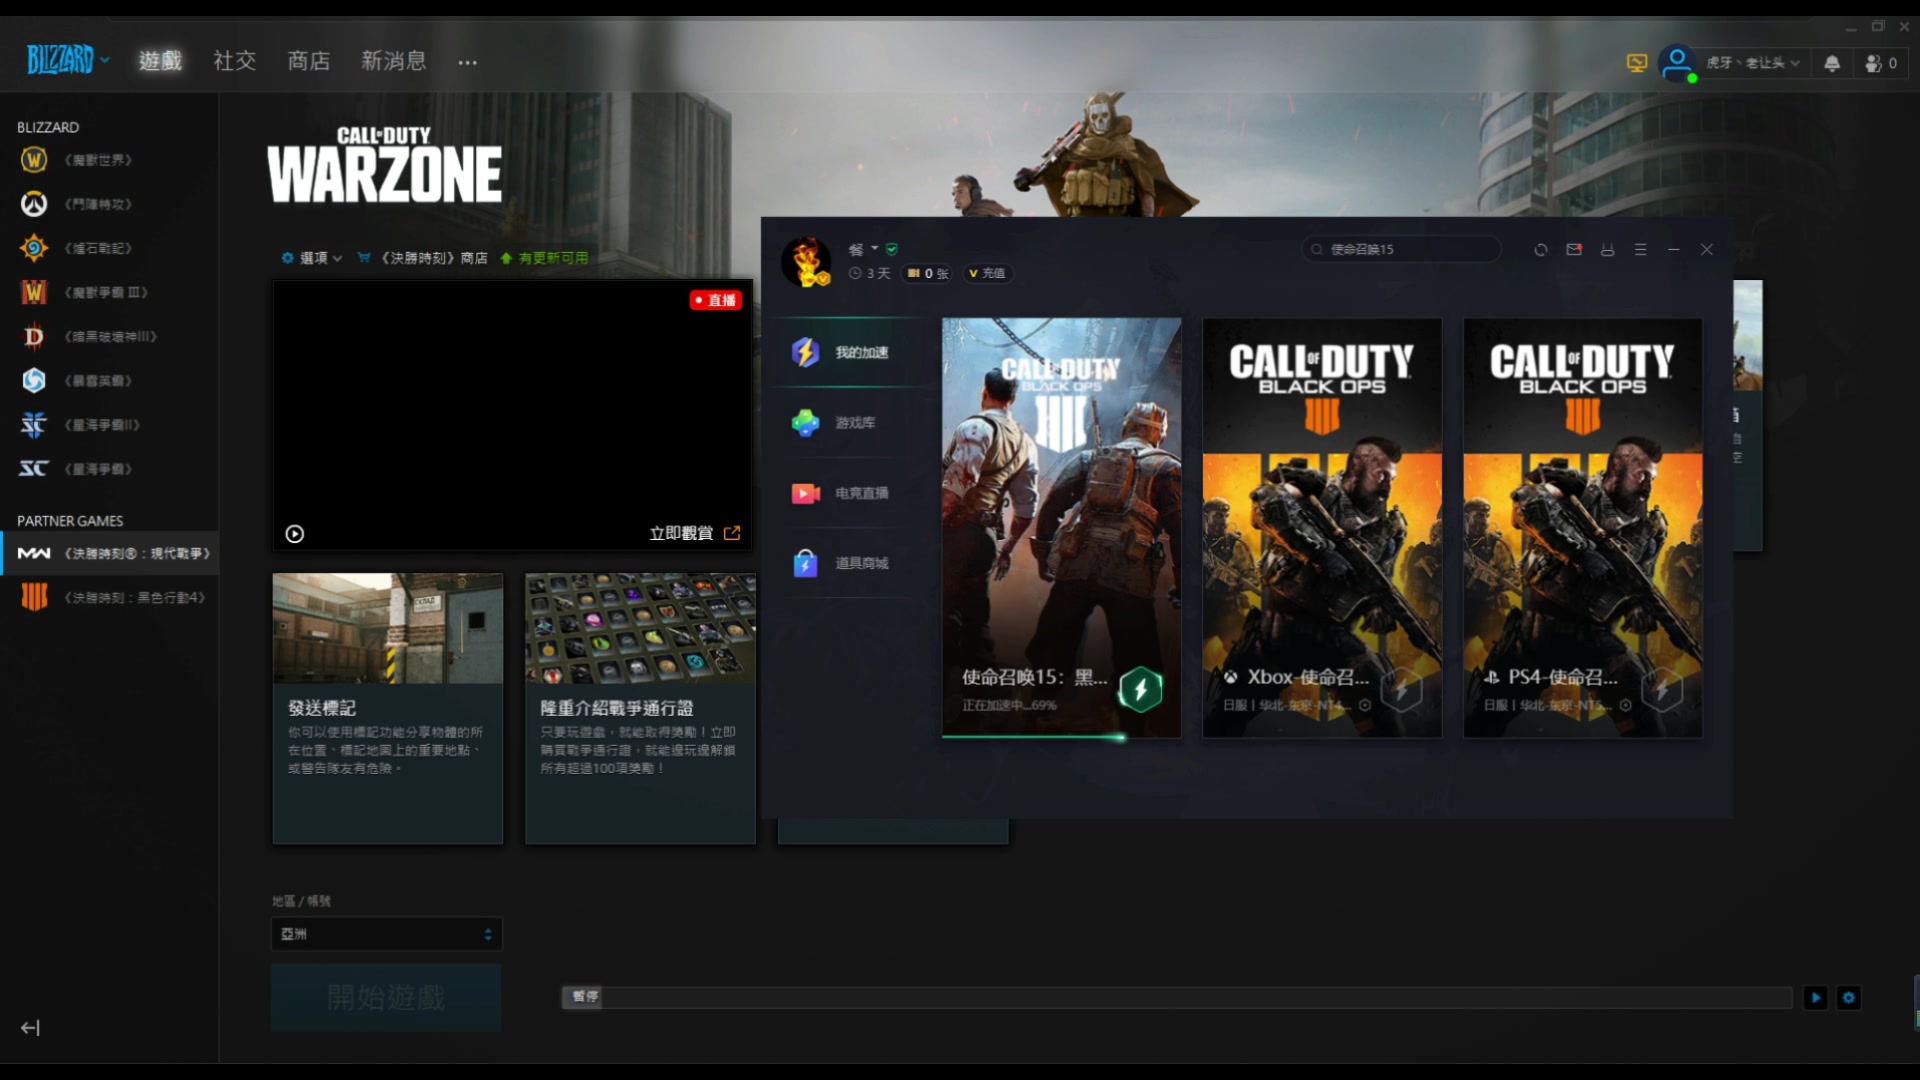The image size is (1920, 1080).
Task: Switch to the 遊戲 tab
Action: [x=160, y=61]
